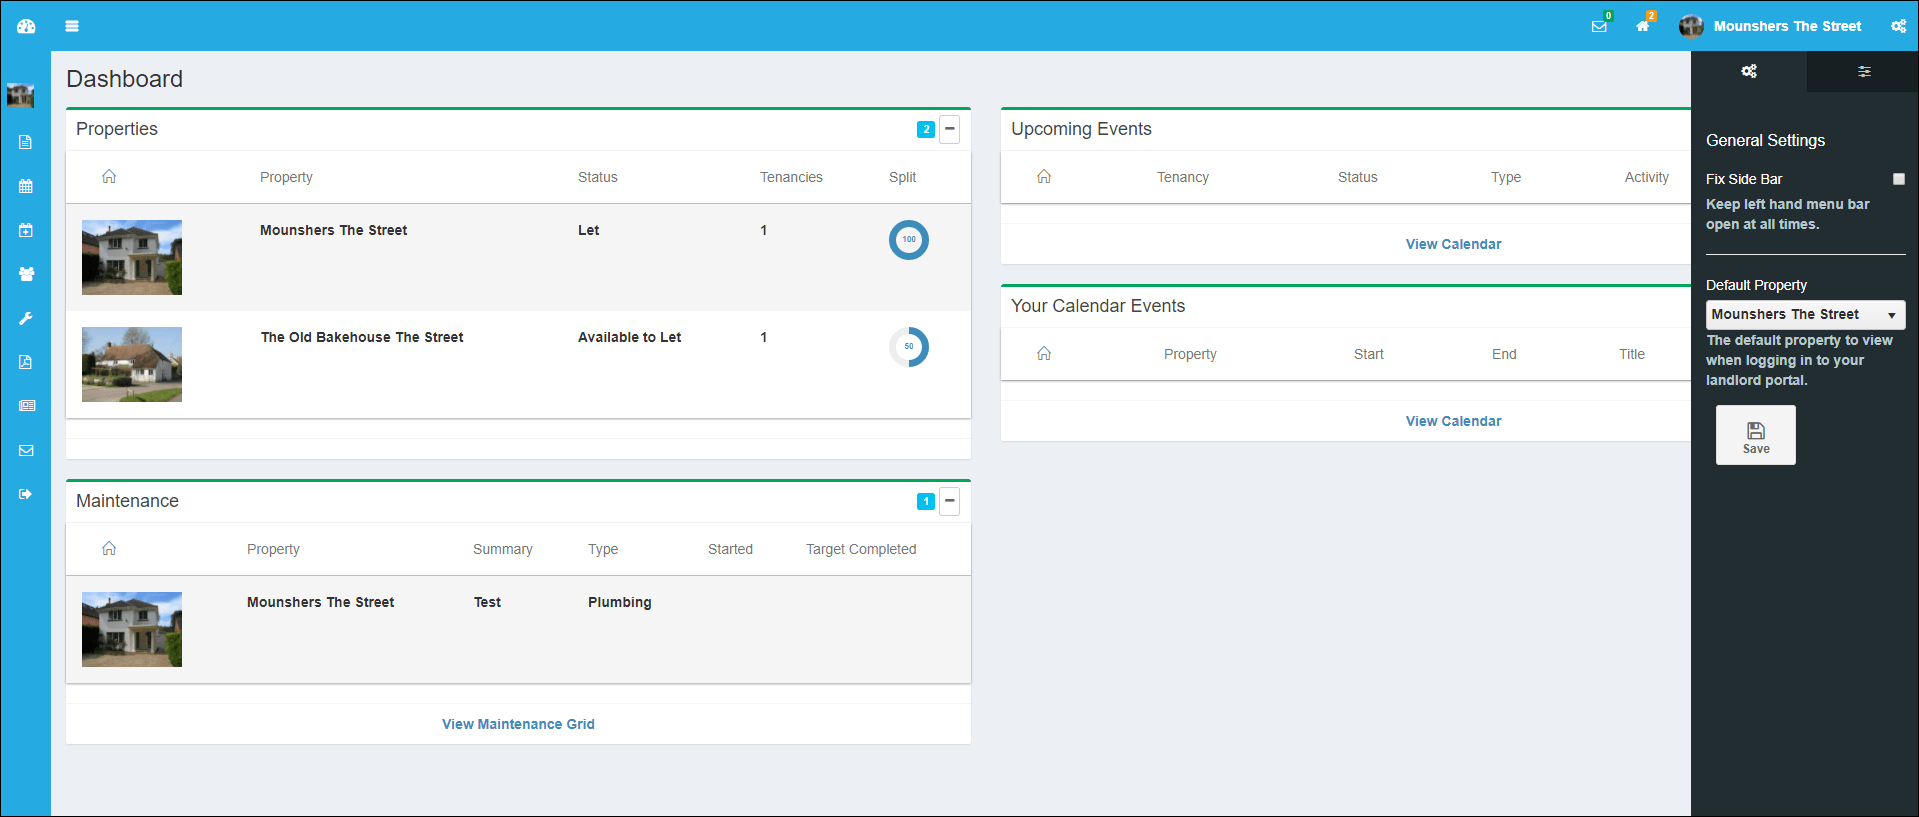
Task: Click home icon in Properties table header
Action: tap(109, 176)
